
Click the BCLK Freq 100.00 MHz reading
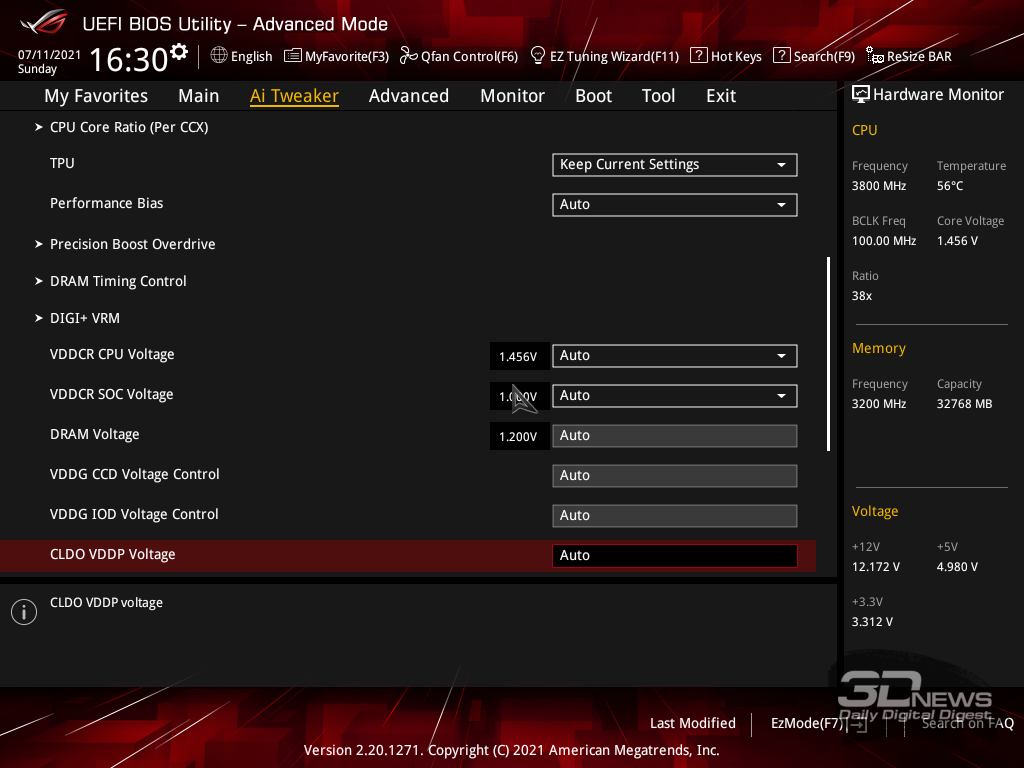(884, 241)
